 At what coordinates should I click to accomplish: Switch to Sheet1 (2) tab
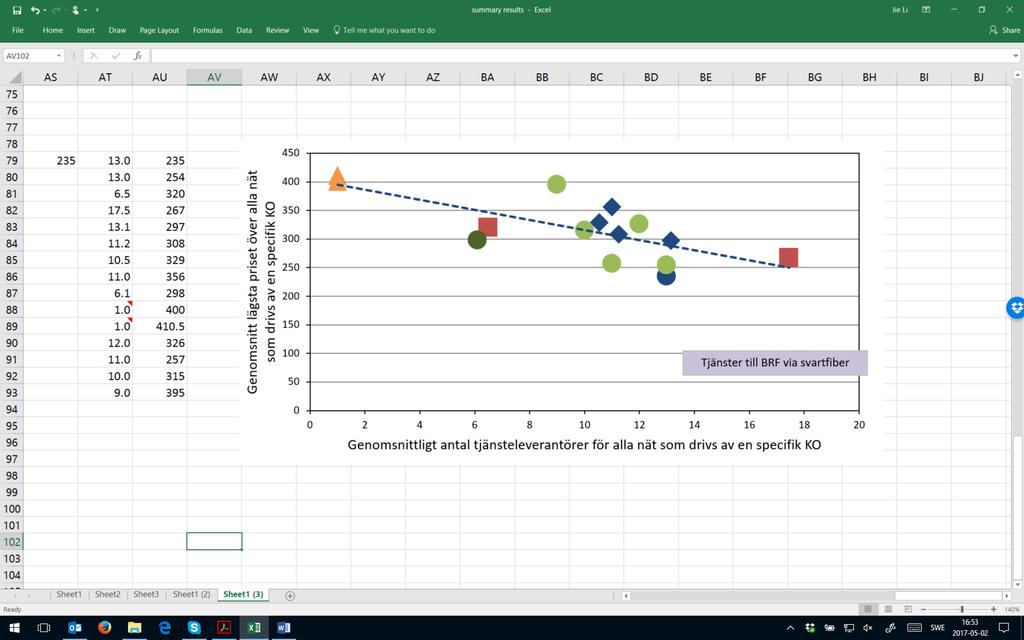click(191, 594)
